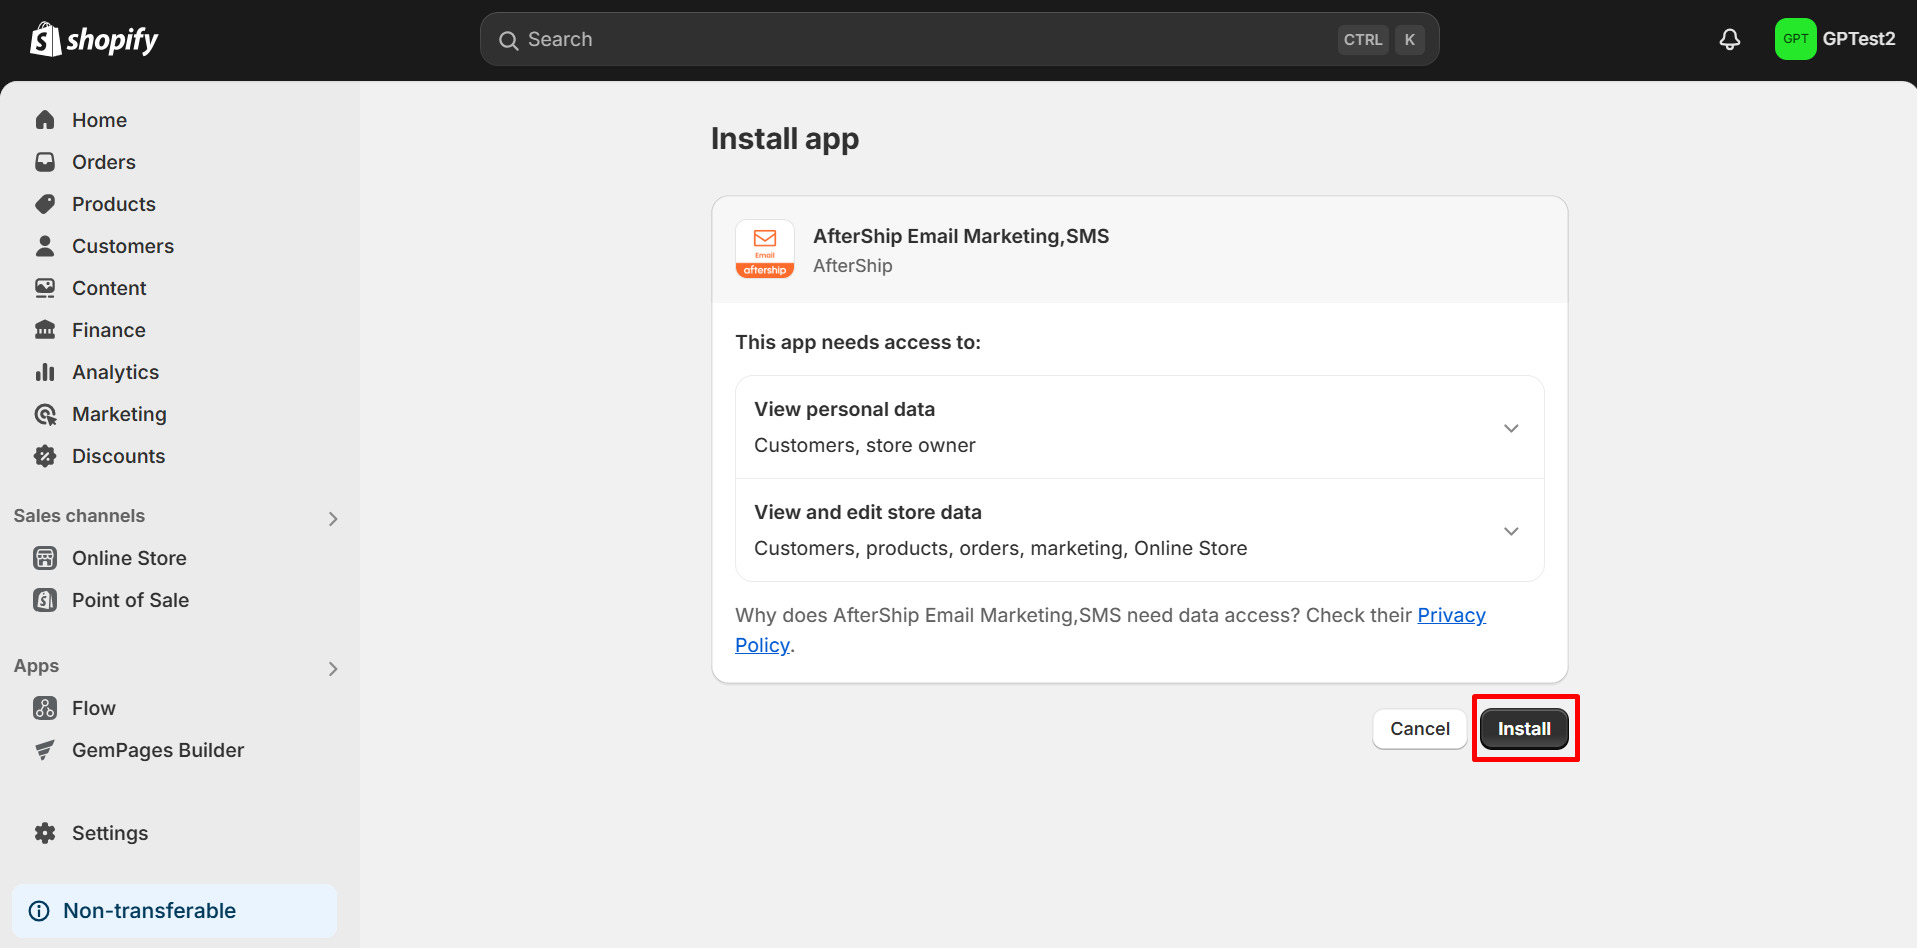Viewport: 1917px width, 948px height.
Task: Click the Shopify logo
Action: [x=94, y=40]
